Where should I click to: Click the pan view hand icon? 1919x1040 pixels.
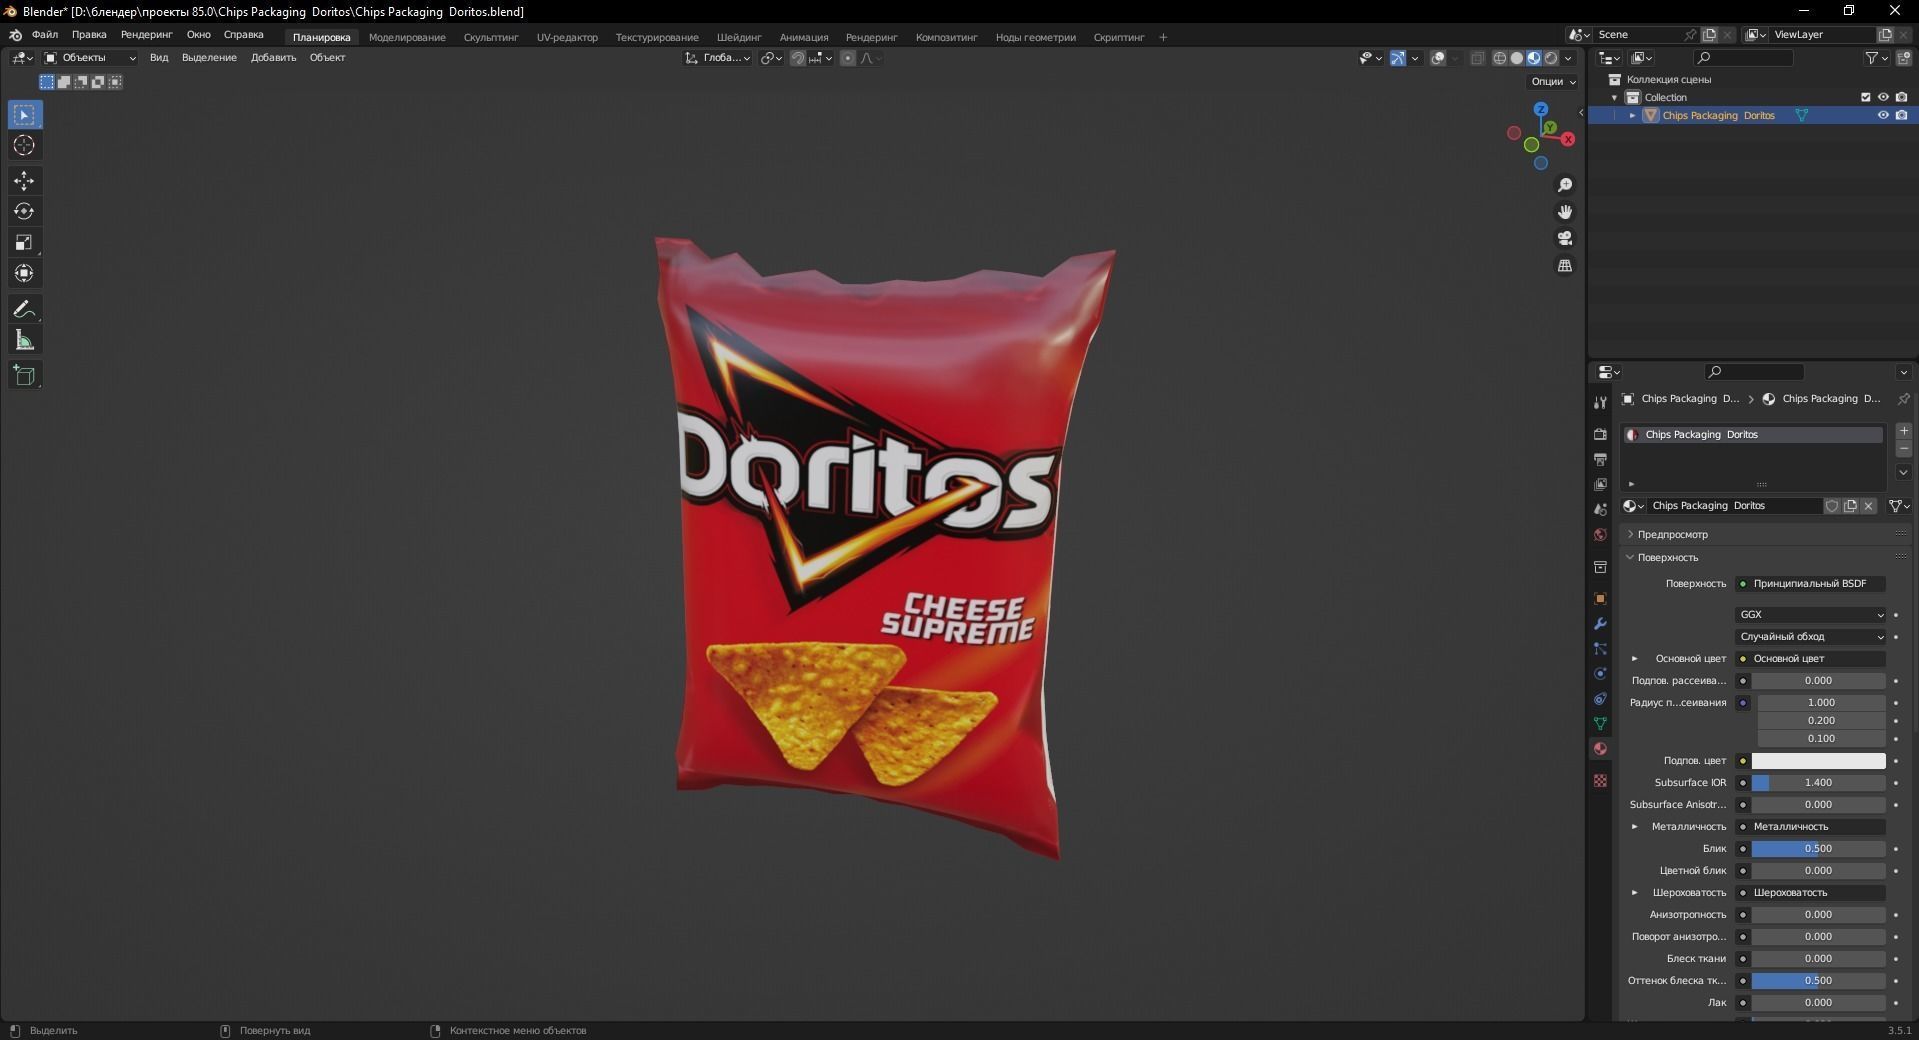tap(1565, 212)
